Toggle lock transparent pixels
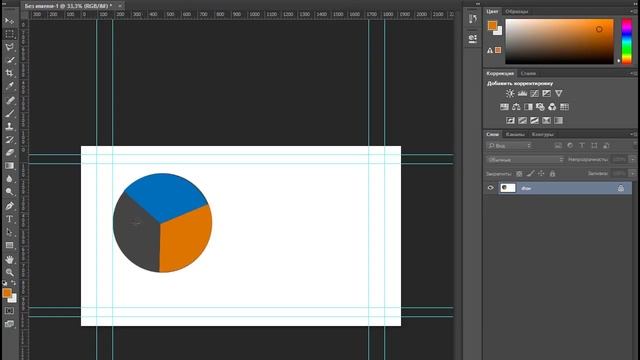 pos(519,174)
